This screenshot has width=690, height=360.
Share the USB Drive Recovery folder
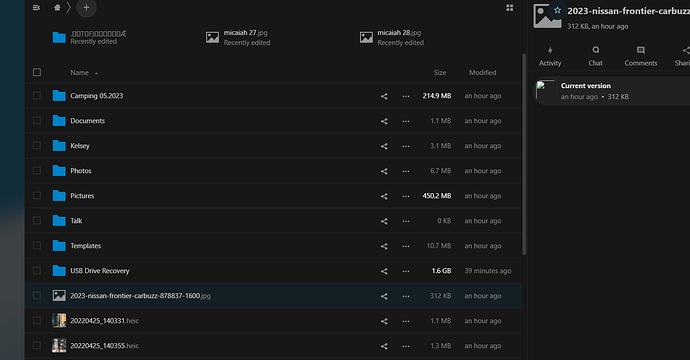[384, 271]
